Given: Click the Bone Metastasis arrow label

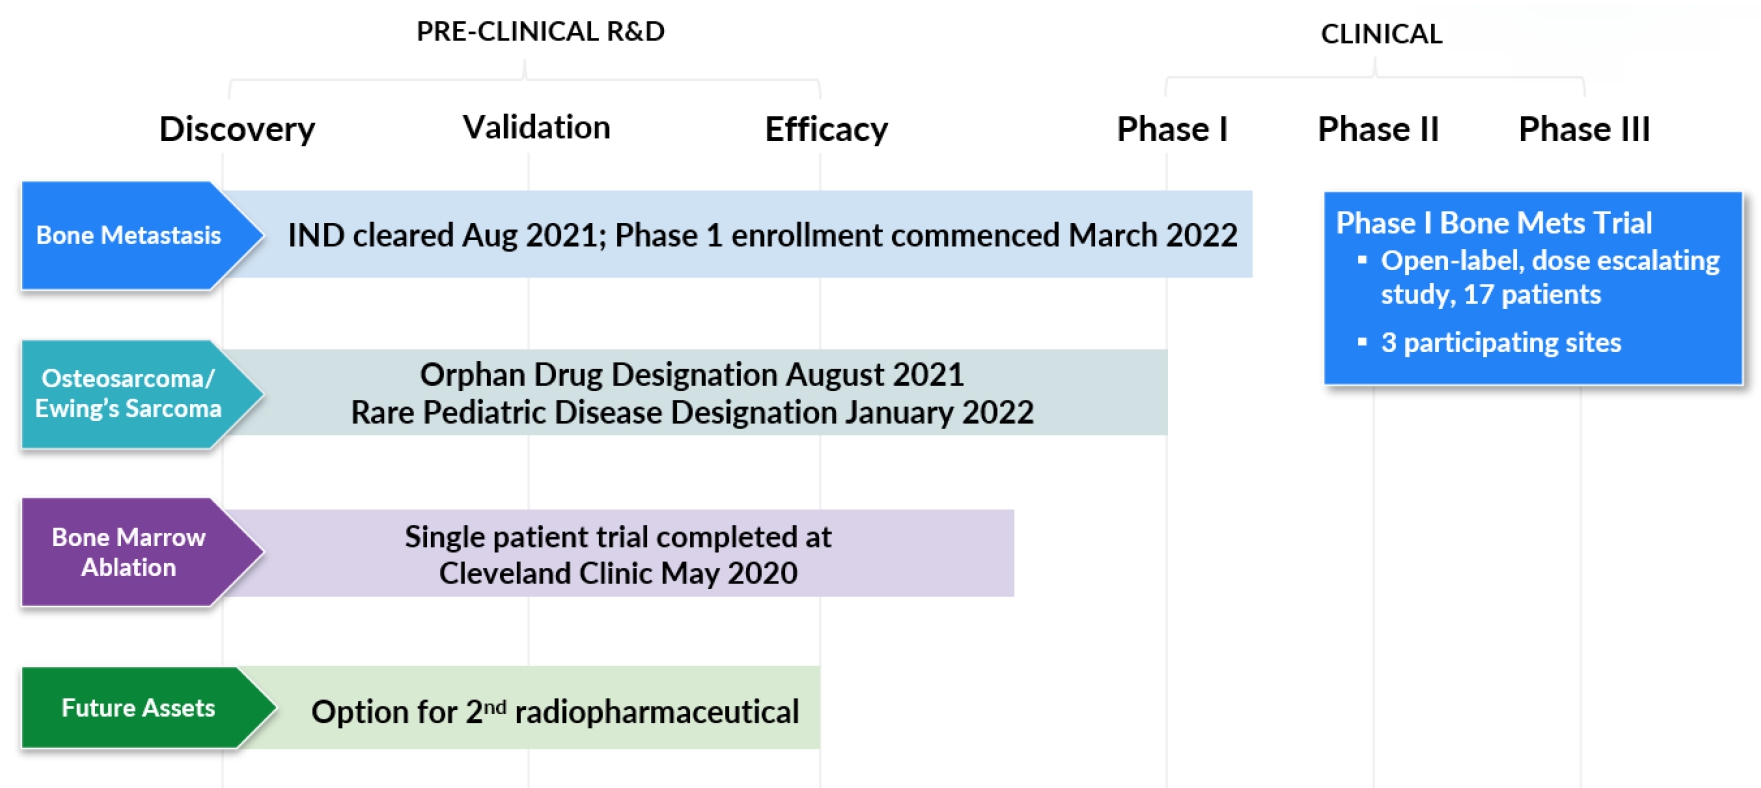Looking at the screenshot, I should (x=129, y=236).
